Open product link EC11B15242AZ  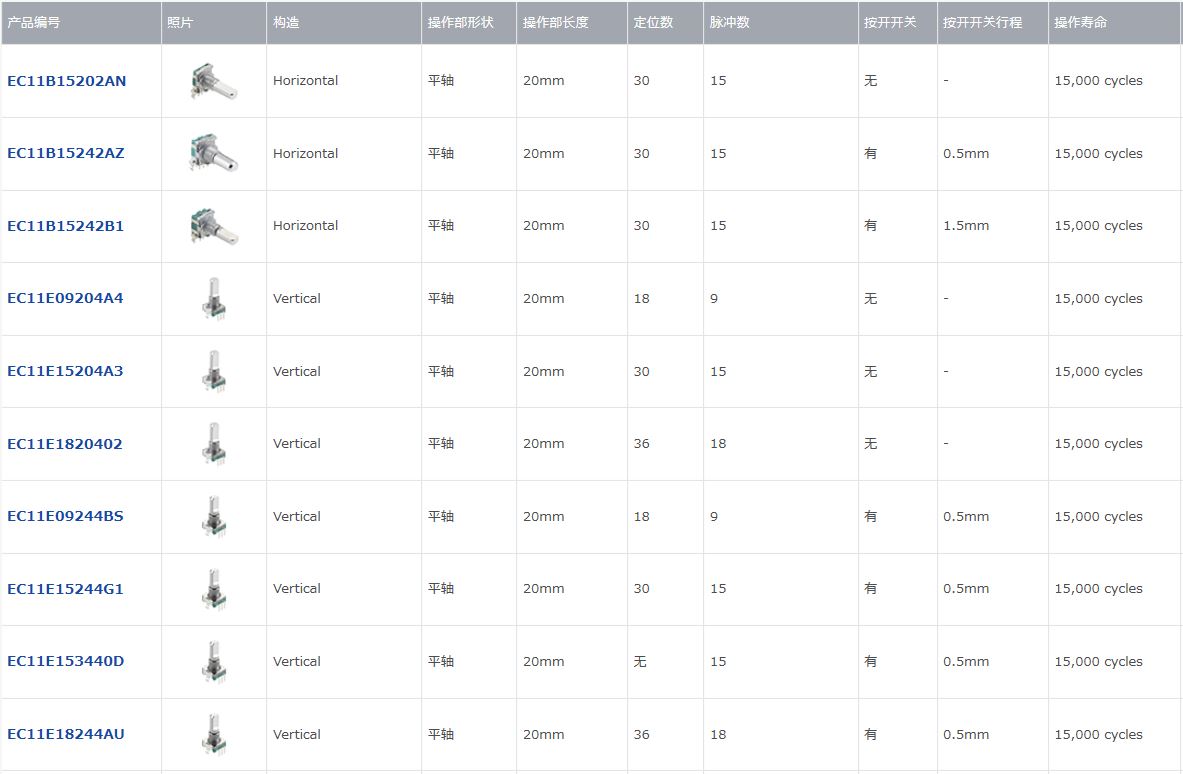66,153
